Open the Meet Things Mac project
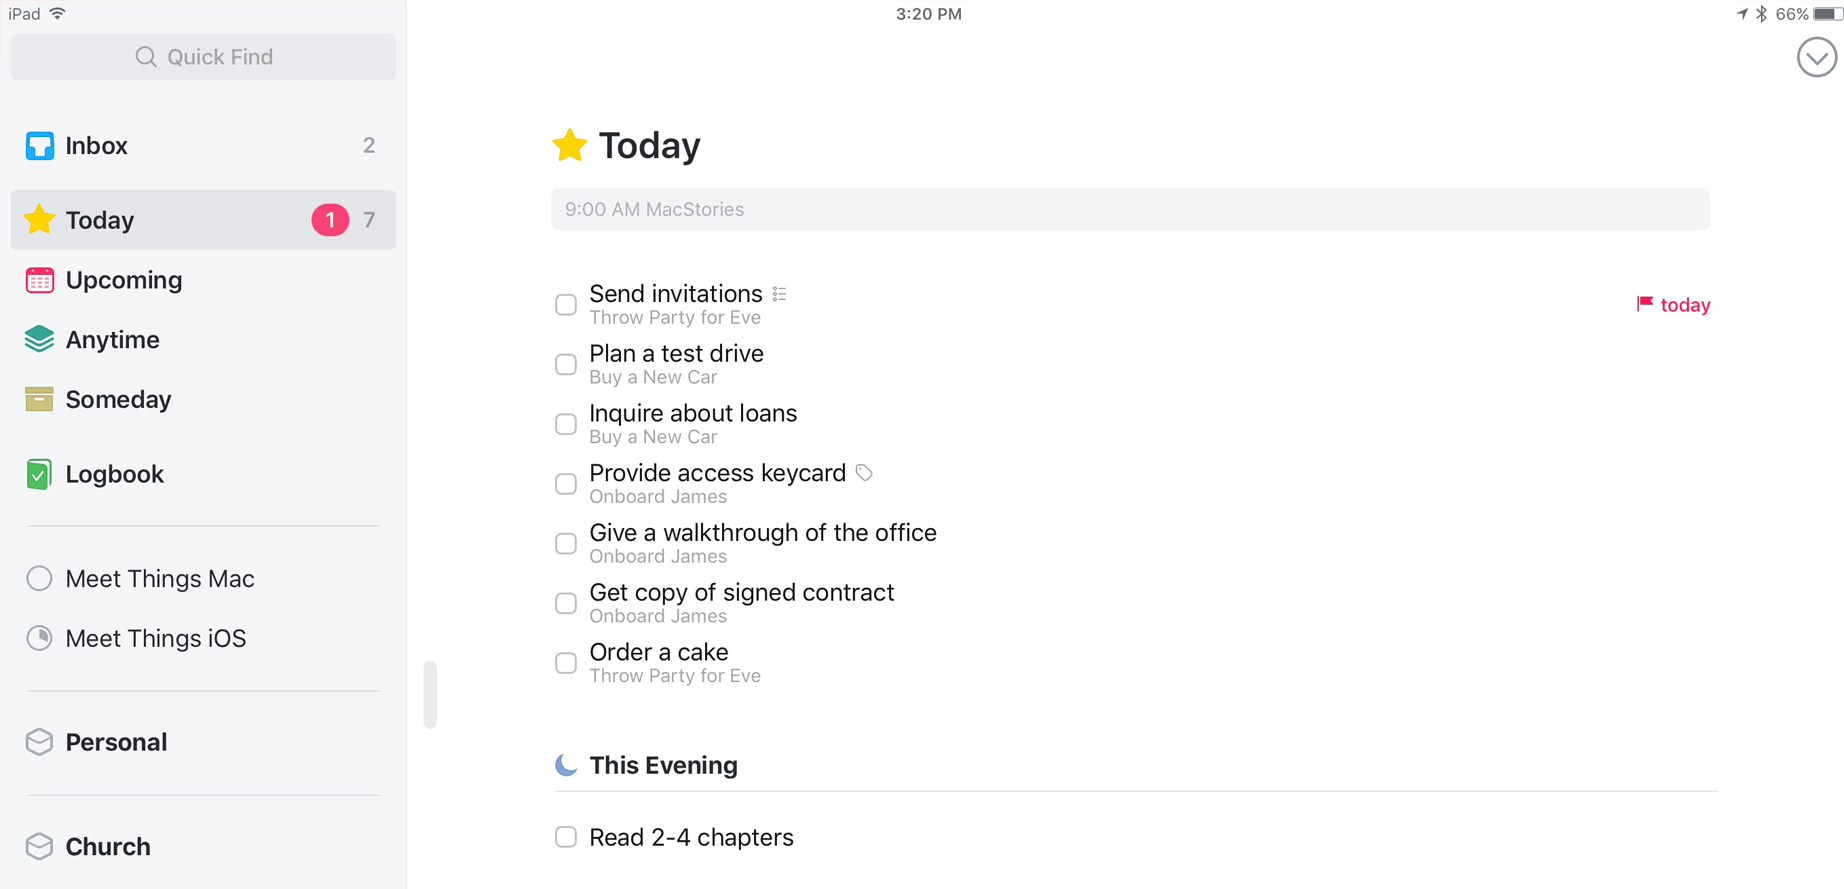This screenshot has height=889, width=1844. (159, 579)
